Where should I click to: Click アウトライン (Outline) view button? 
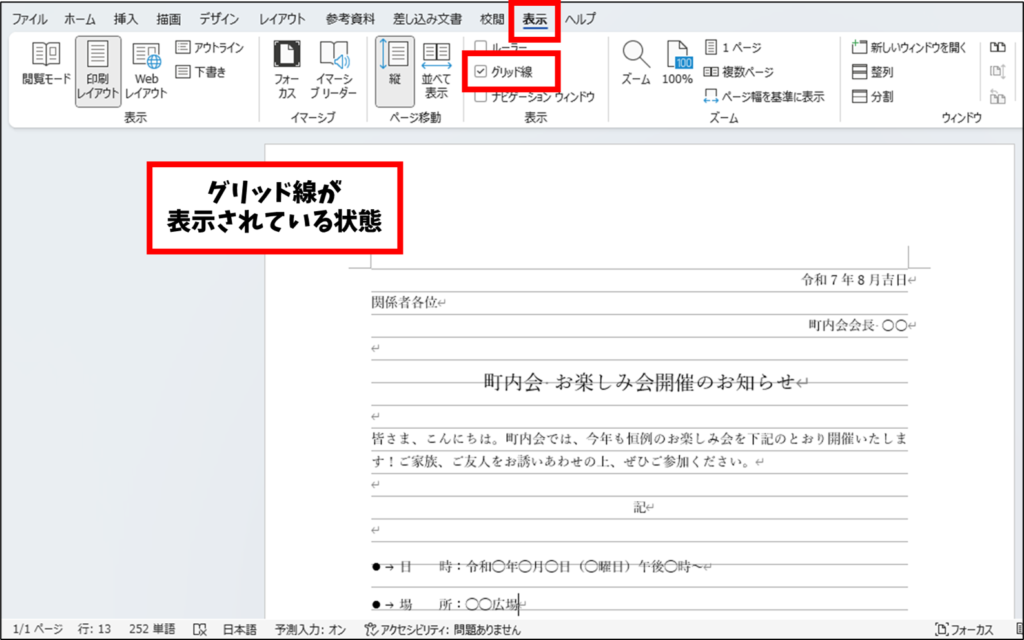point(210,47)
